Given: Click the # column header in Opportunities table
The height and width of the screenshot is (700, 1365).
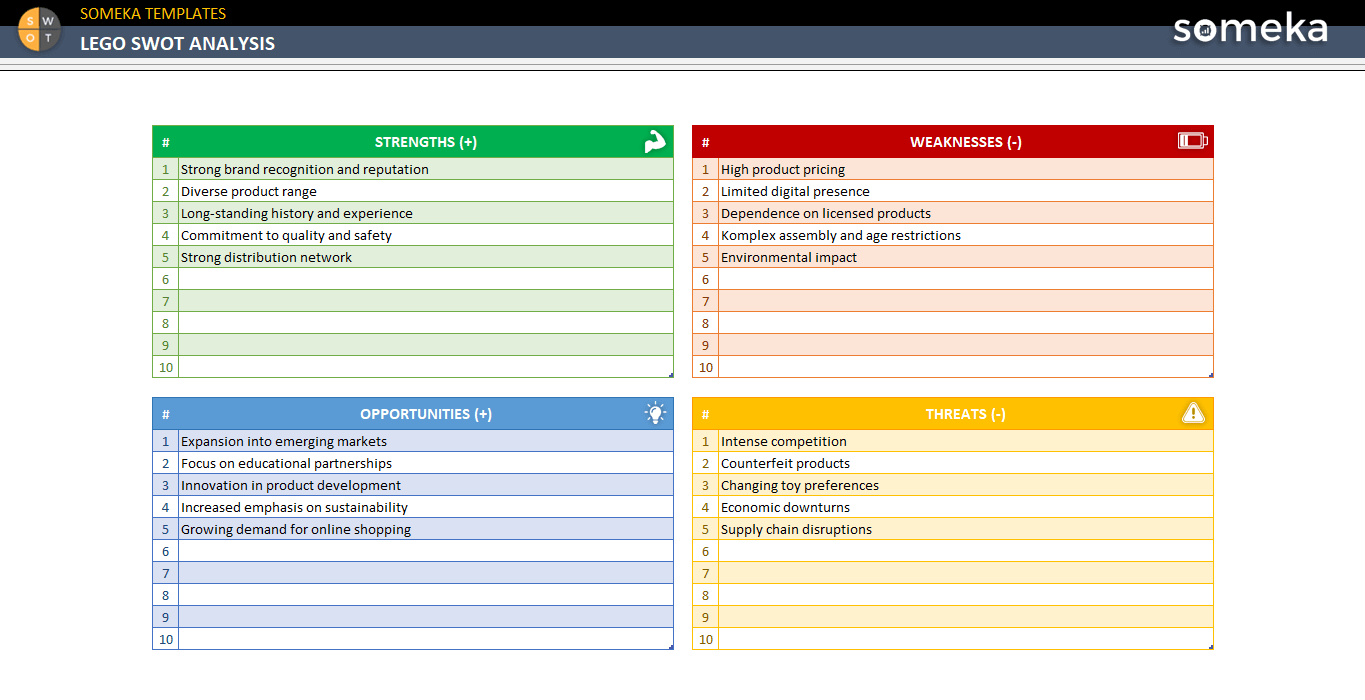Looking at the screenshot, I should 166,414.
